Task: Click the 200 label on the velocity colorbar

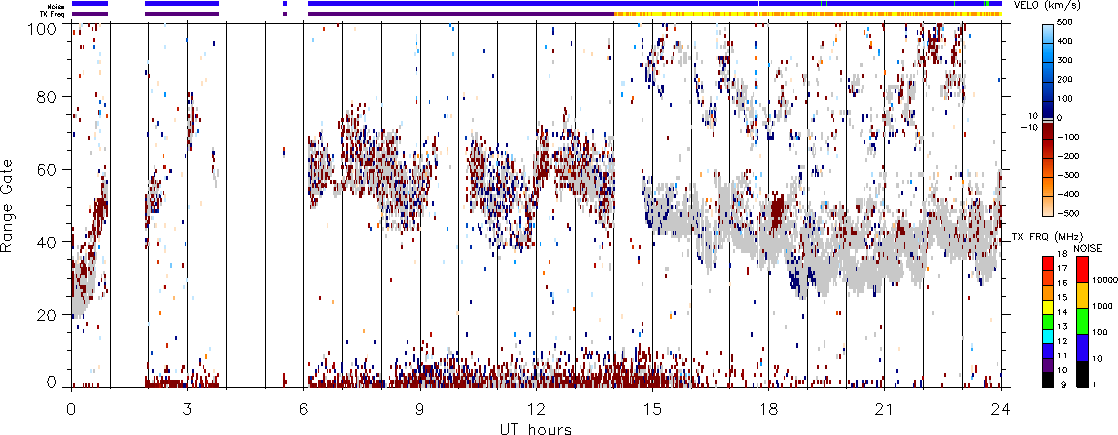Action: pyautogui.click(x=1065, y=79)
